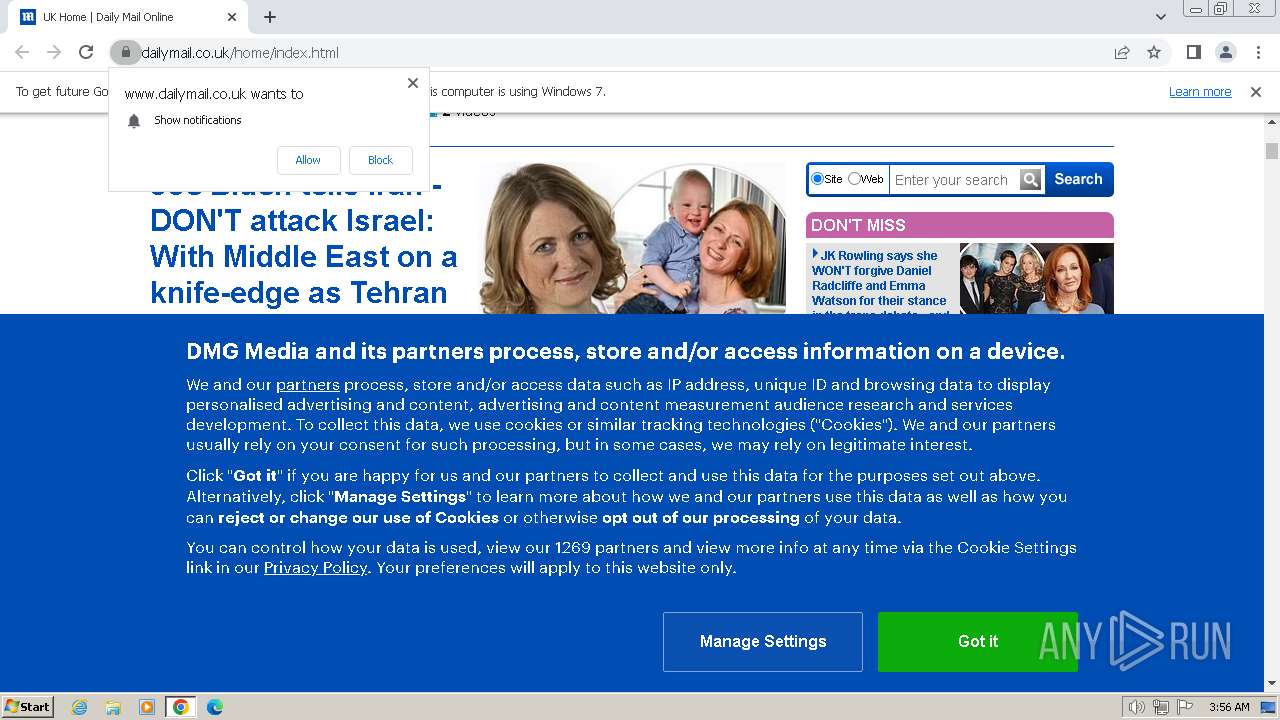Image resolution: width=1280 pixels, height=720 pixels.
Task: Select the Site search radio button
Action: point(818,179)
